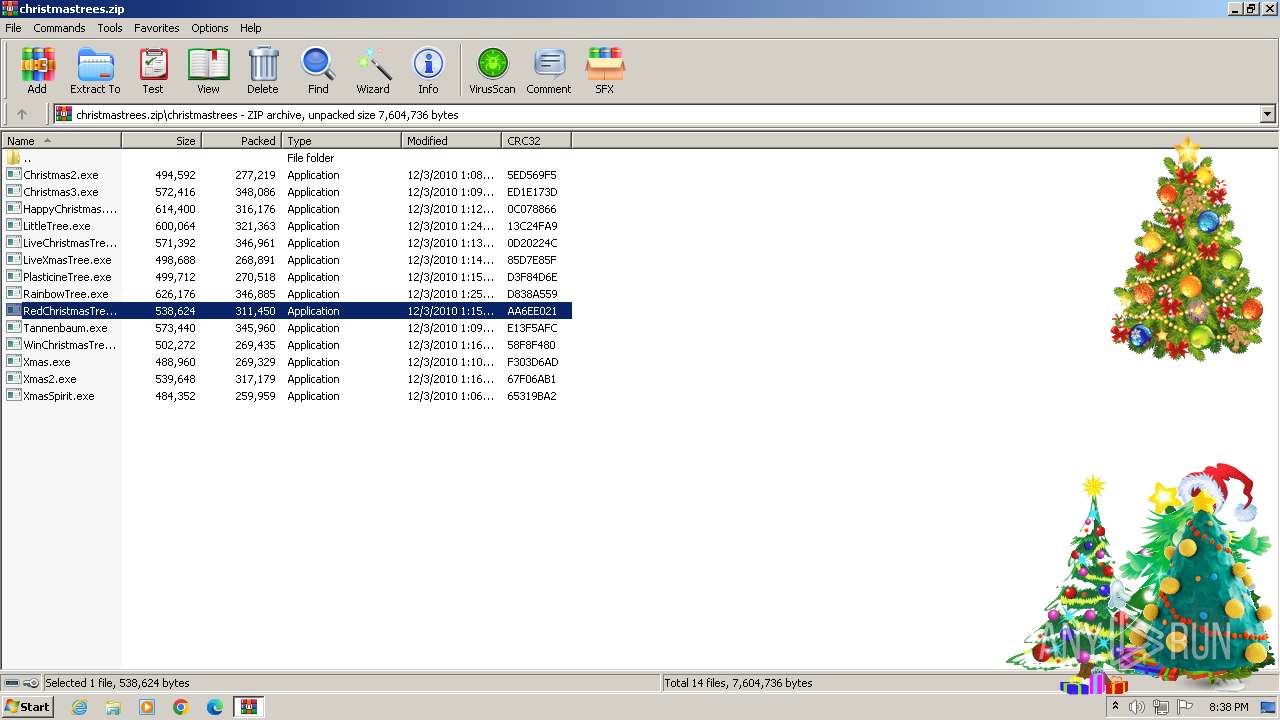This screenshot has width=1280, height=720.
Task: Click the show desktop button
Action: tap(1268, 707)
